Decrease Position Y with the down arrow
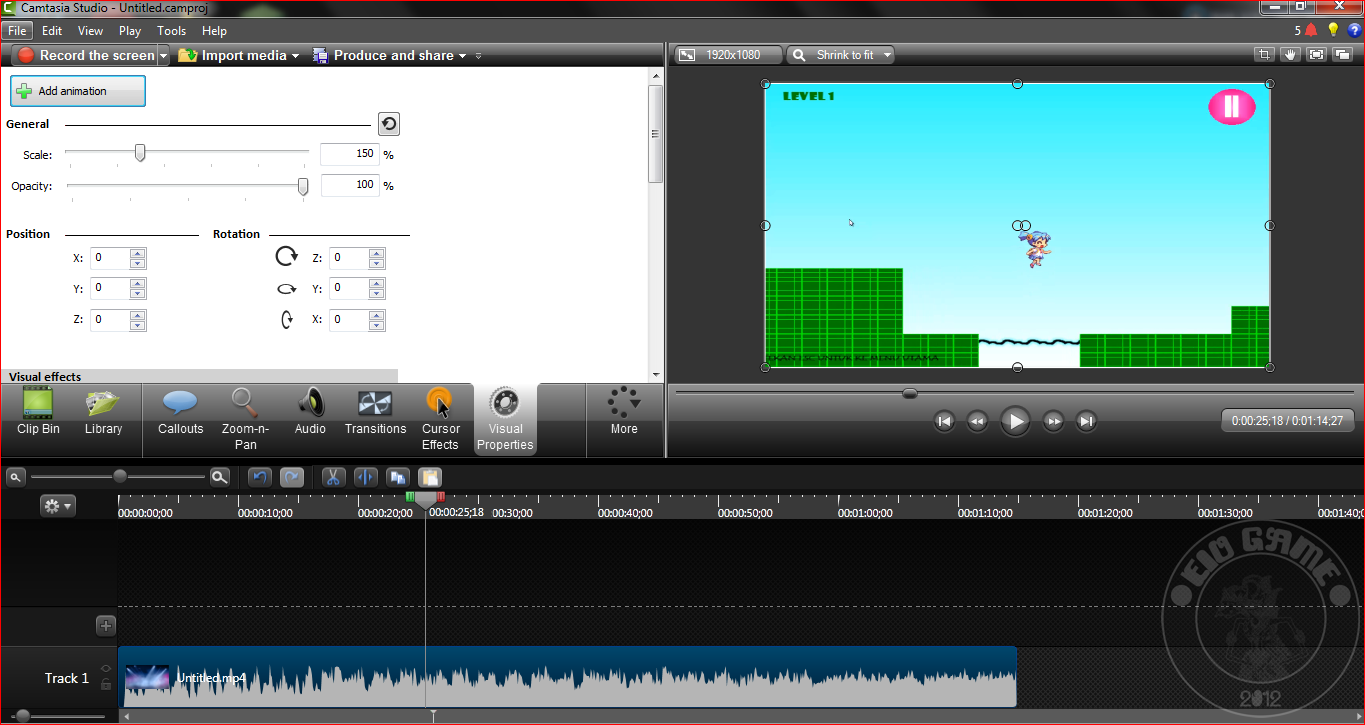The width and height of the screenshot is (1365, 725). coord(138,294)
